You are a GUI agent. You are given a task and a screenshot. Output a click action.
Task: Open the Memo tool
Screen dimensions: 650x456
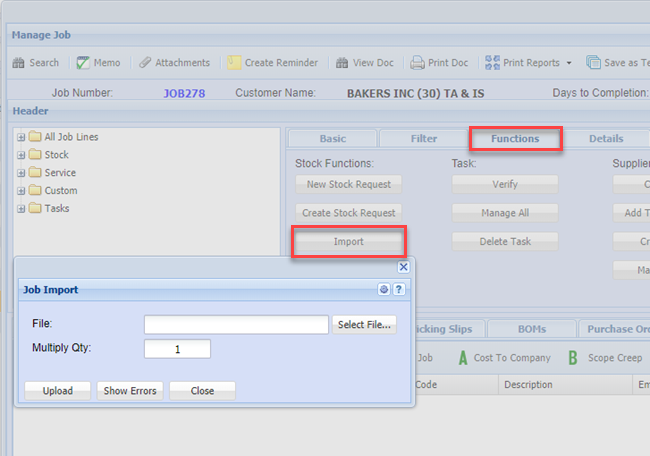coord(83,62)
